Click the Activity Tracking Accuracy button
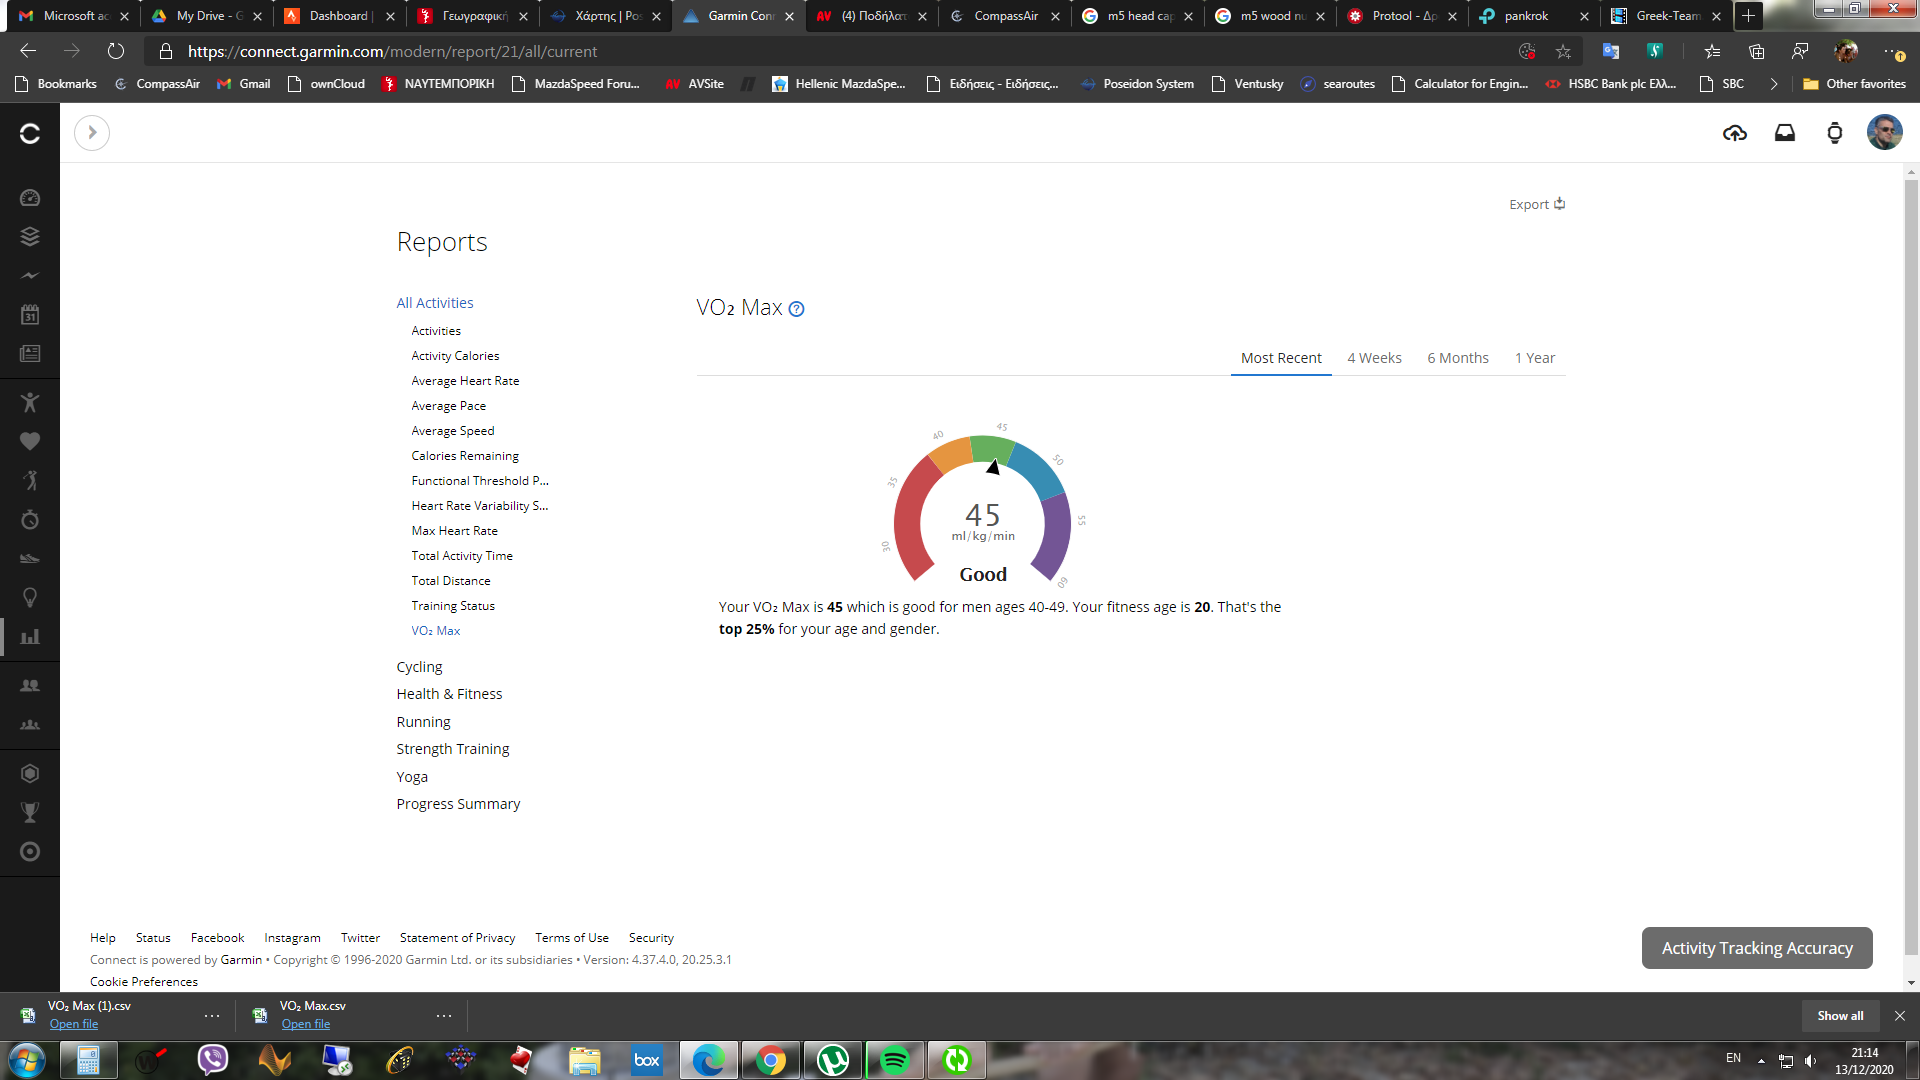This screenshot has height=1080, width=1920. tap(1757, 948)
